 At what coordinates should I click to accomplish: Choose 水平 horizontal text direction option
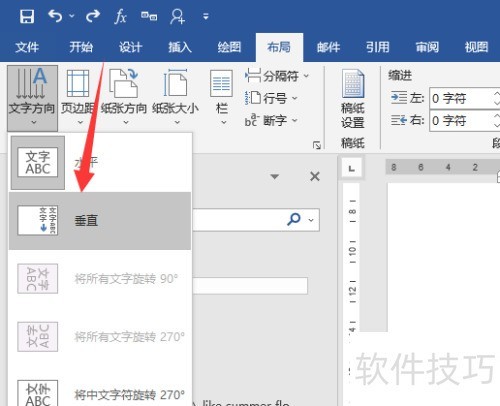tap(100, 163)
